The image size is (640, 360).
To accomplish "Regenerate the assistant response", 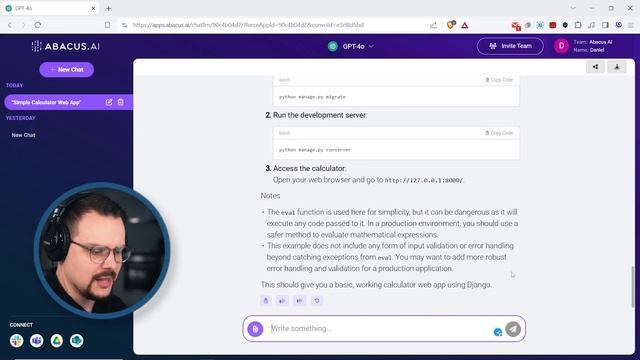I will coord(317,301).
